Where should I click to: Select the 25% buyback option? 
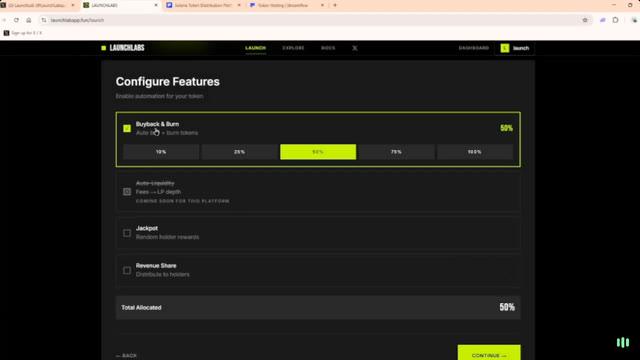(x=240, y=152)
